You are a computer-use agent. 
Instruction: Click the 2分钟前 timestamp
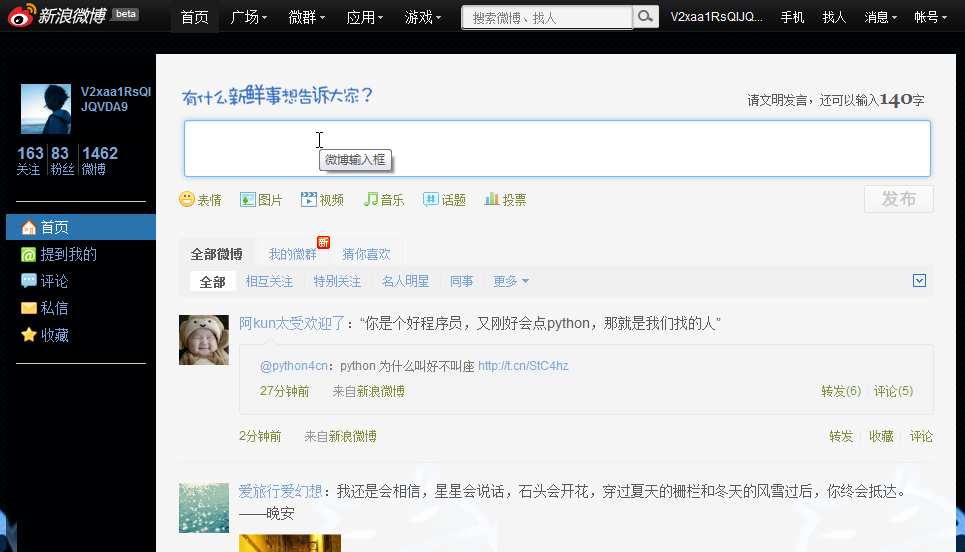(x=260, y=436)
